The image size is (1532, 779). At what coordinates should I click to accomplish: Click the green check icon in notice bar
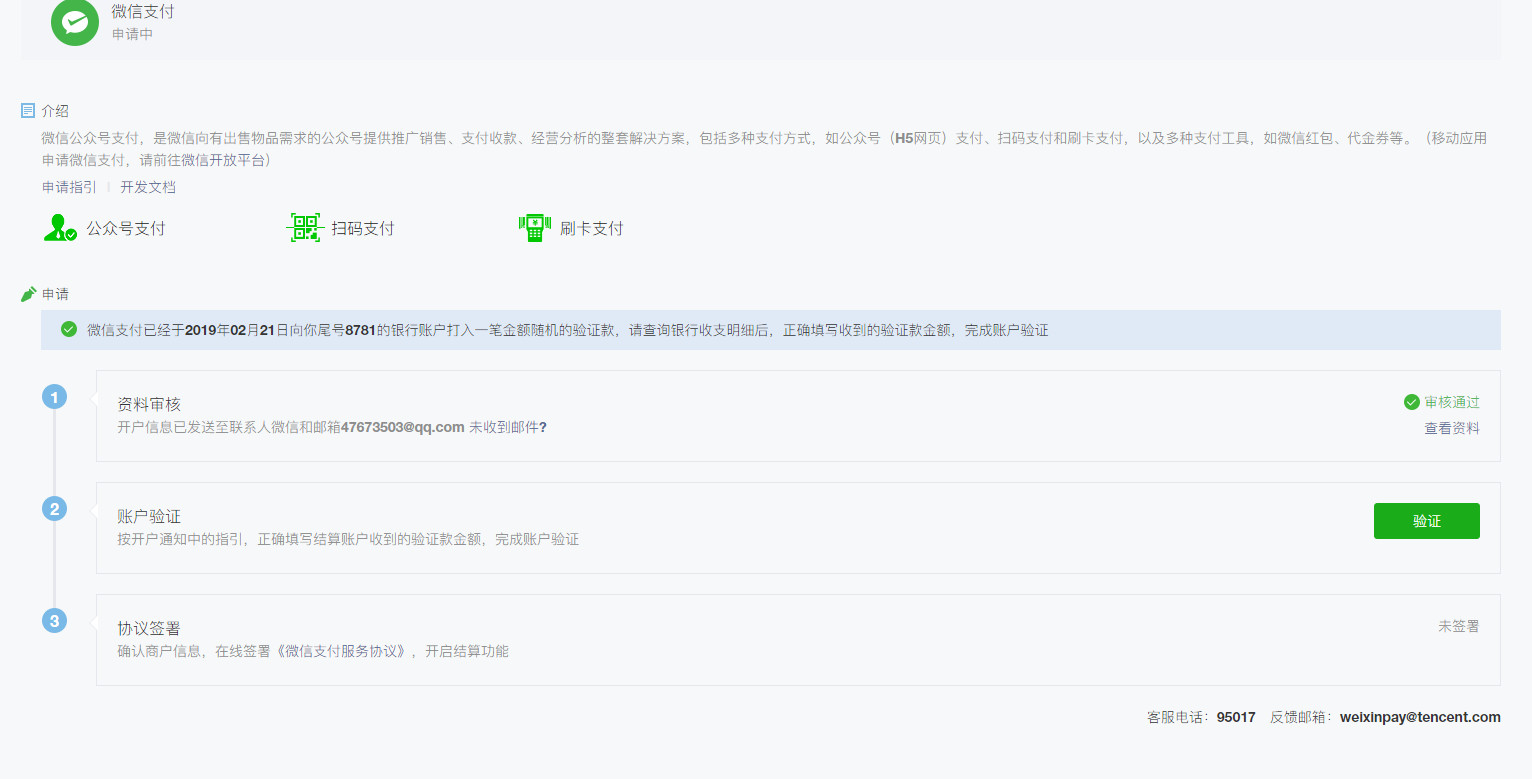click(x=69, y=329)
